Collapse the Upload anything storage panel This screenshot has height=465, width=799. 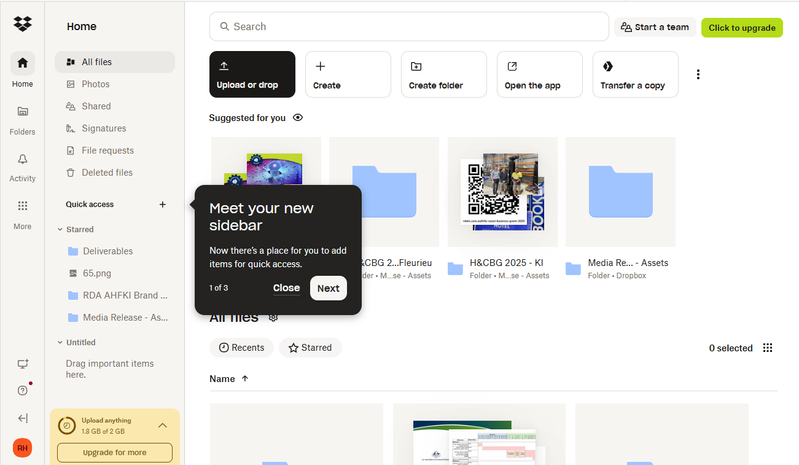(x=162, y=425)
